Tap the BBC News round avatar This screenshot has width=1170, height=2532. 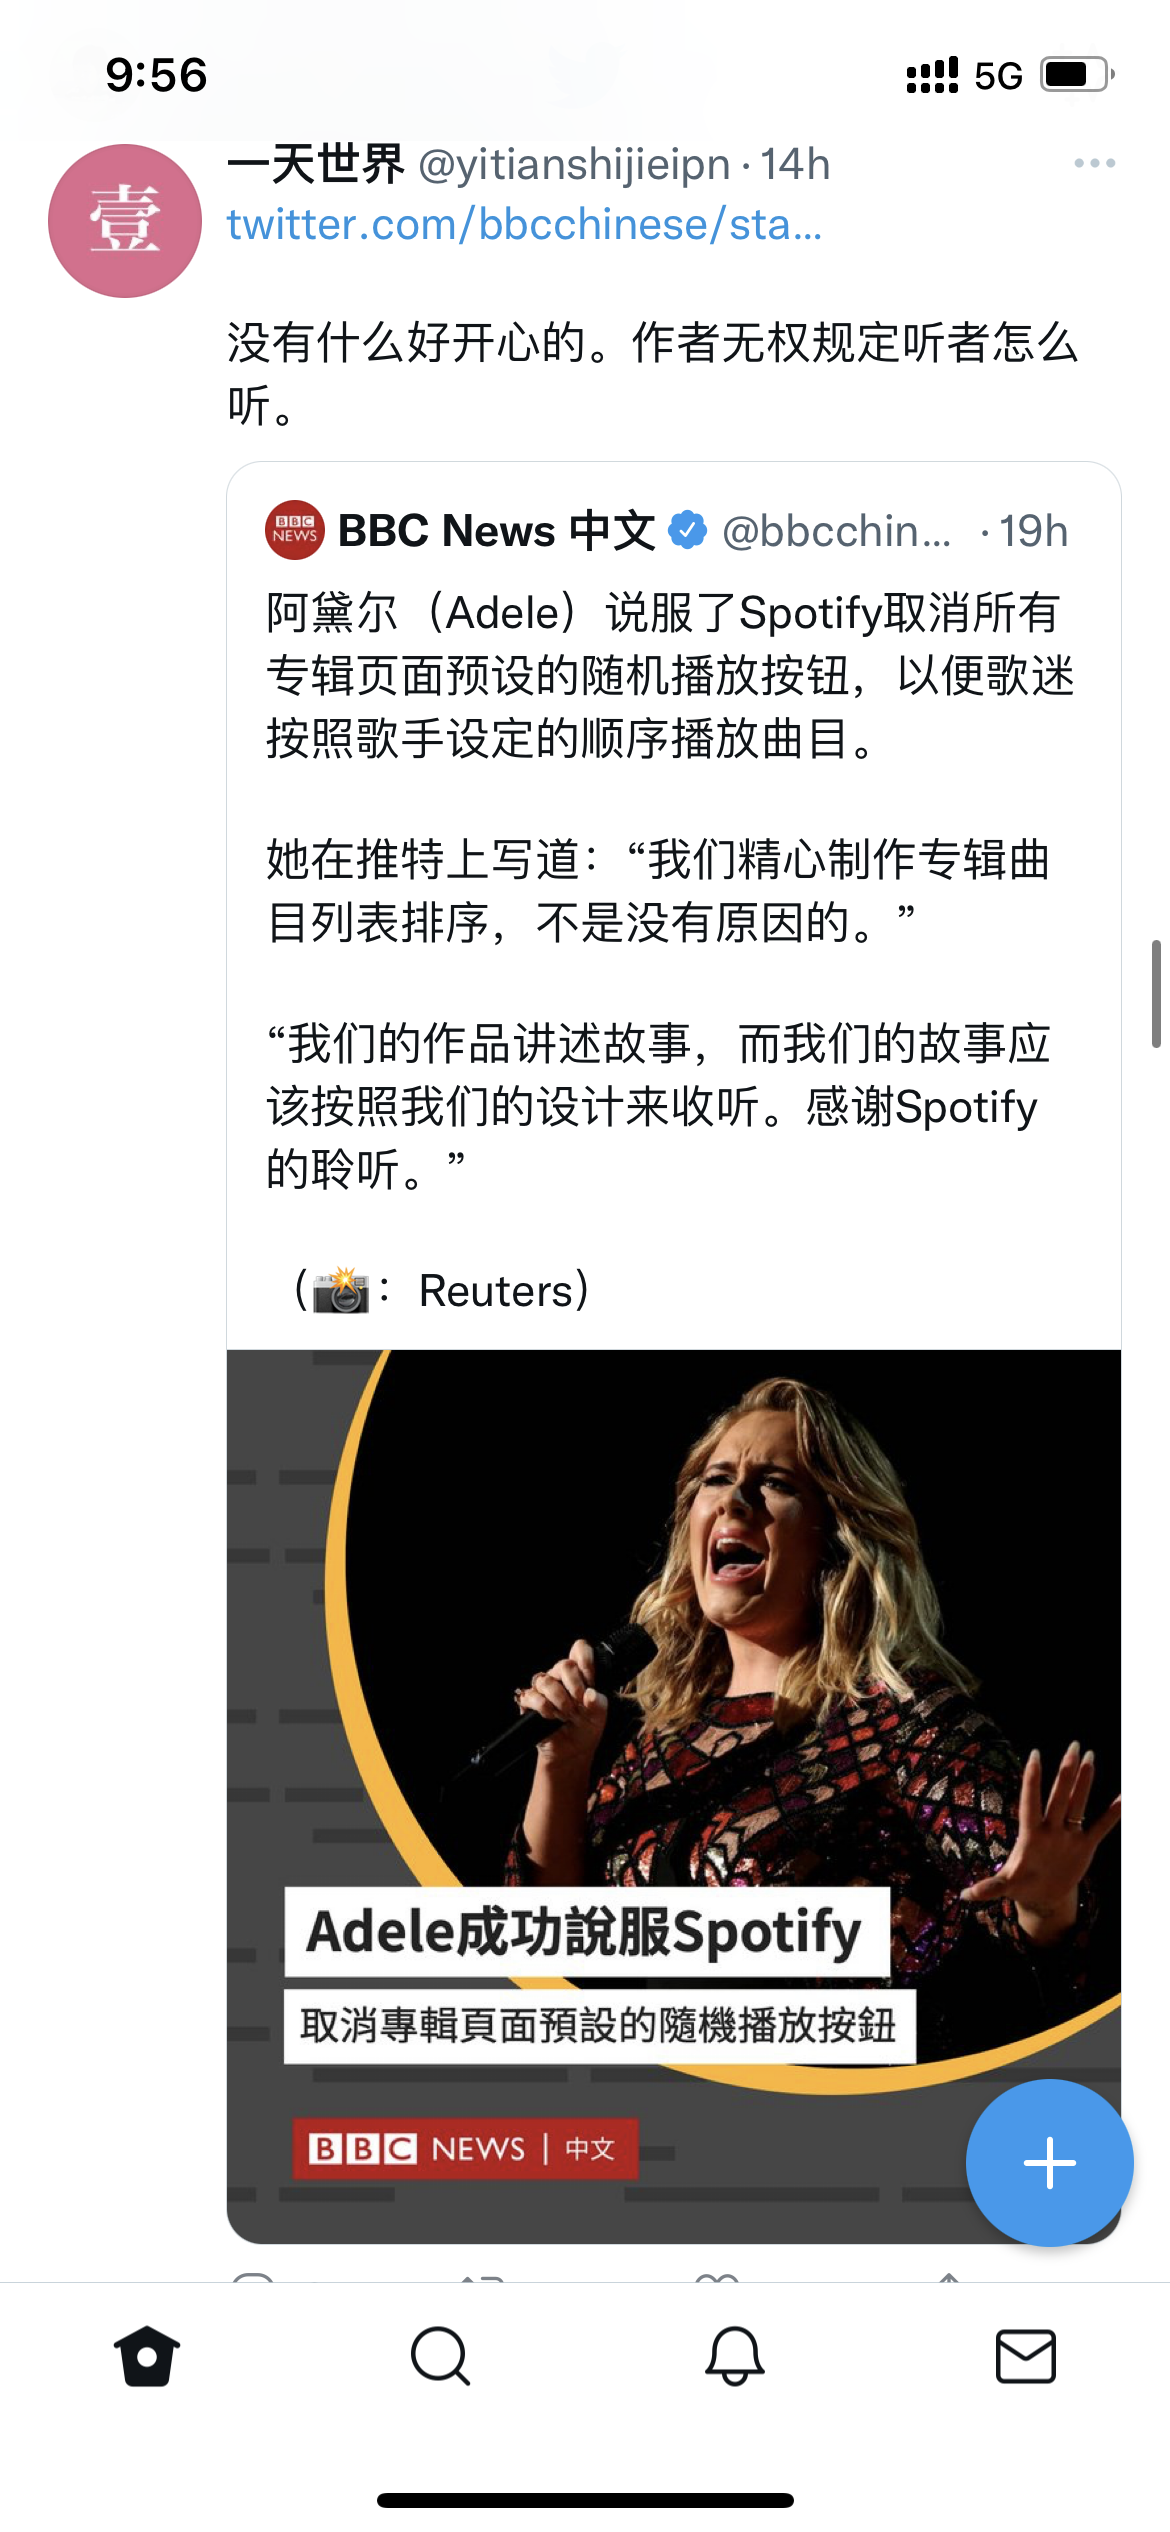click(295, 530)
